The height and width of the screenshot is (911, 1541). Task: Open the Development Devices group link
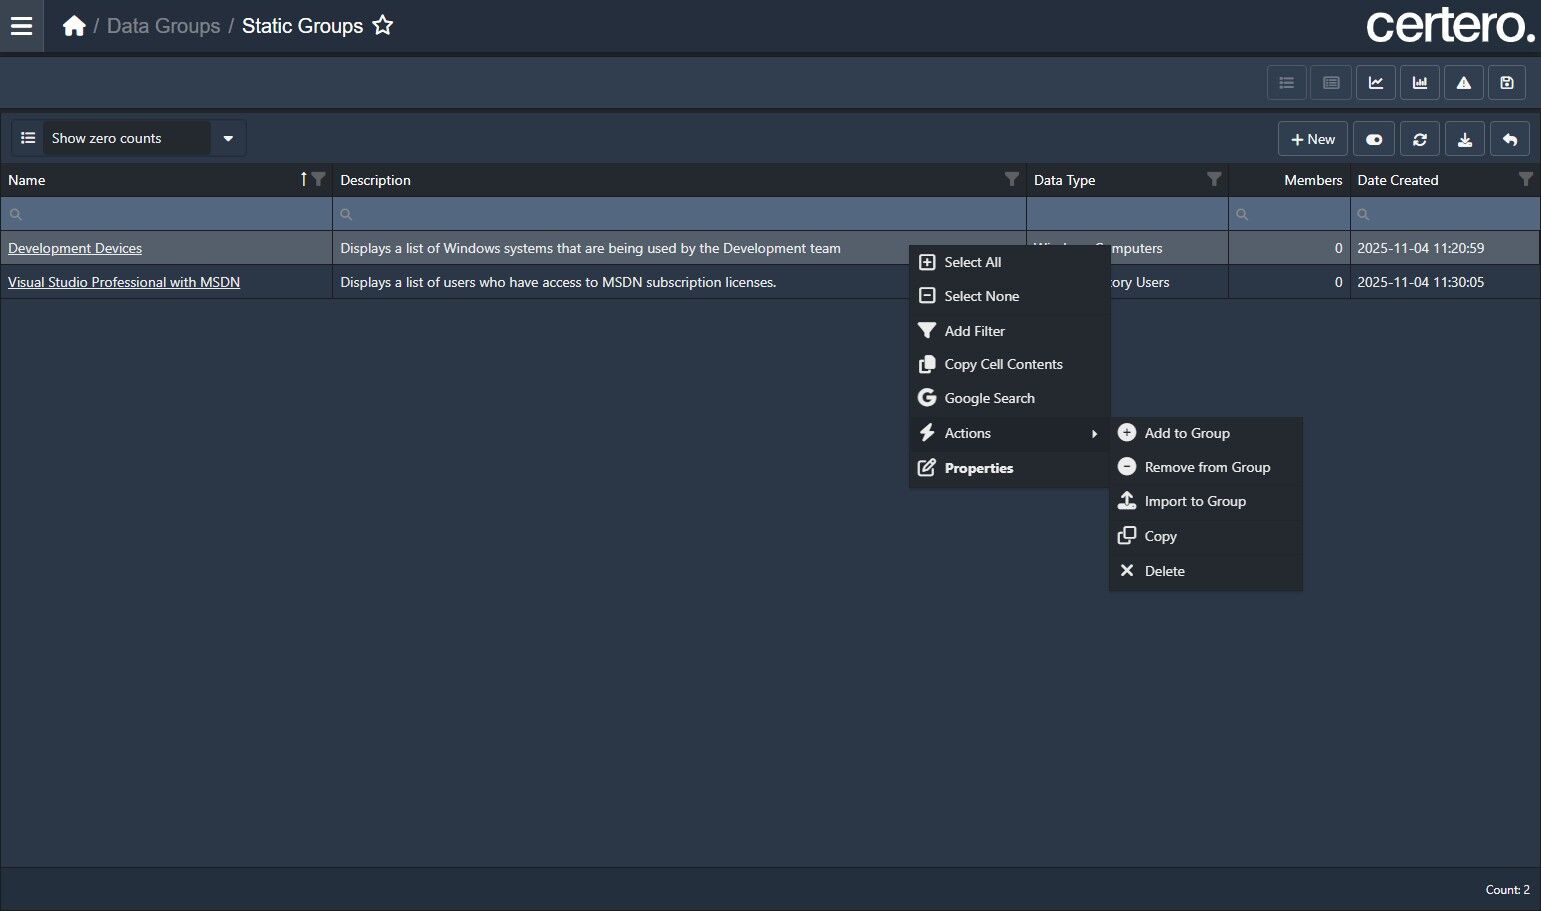75,248
